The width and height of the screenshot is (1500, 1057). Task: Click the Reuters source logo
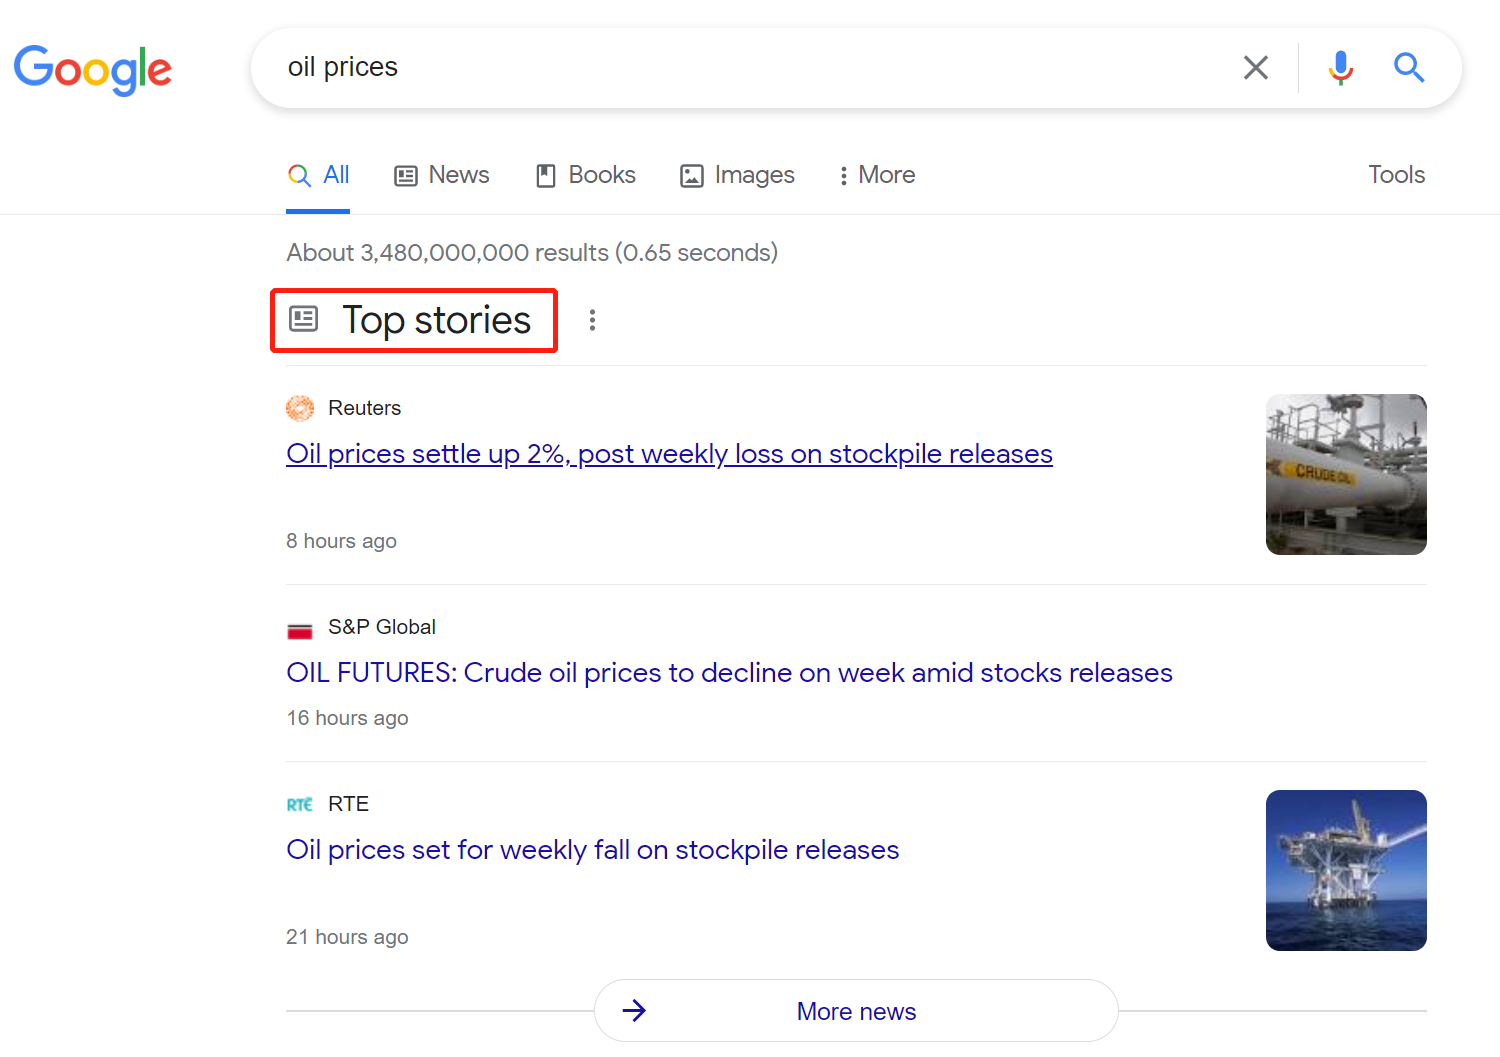point(300,408)
